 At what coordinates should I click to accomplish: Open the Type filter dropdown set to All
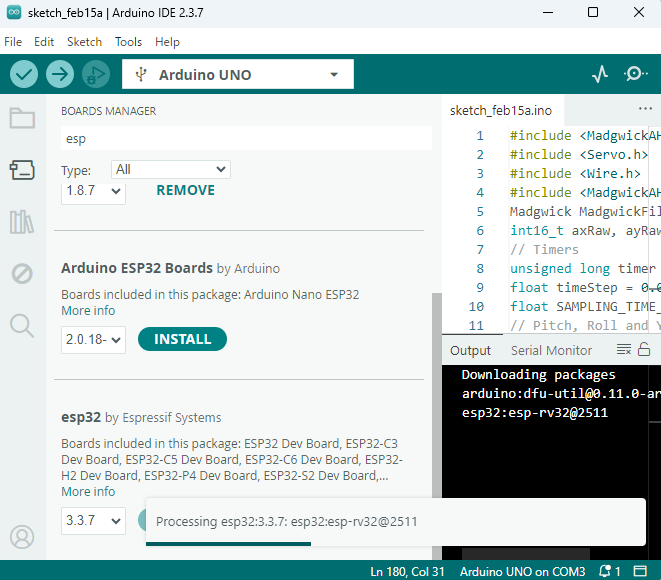coord(170,170)
